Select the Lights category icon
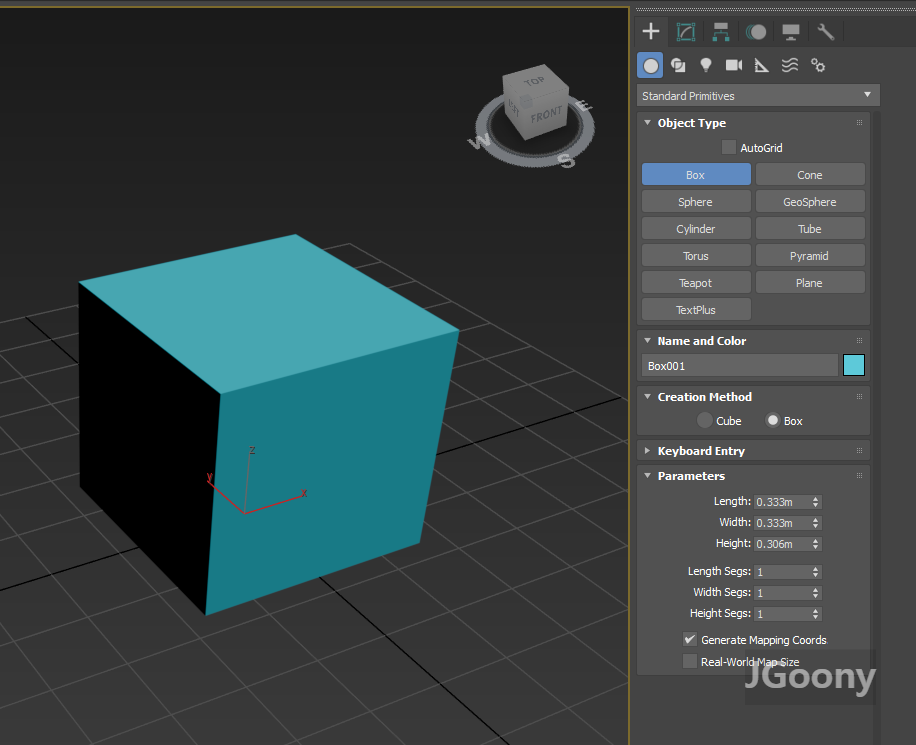Screen dimensions: 916x745 [x=706, y=65]
